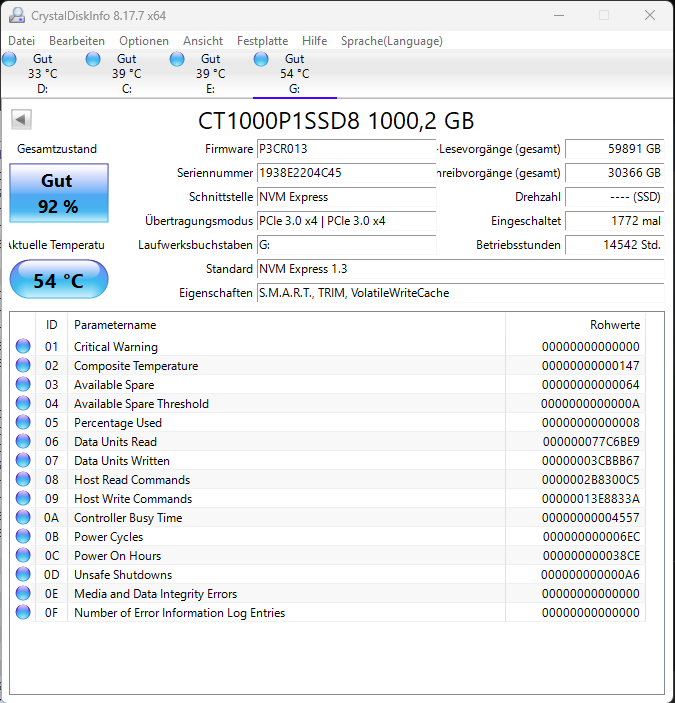Click raw value 00000000004557
The image size is (675, 703).
(591, 518)
